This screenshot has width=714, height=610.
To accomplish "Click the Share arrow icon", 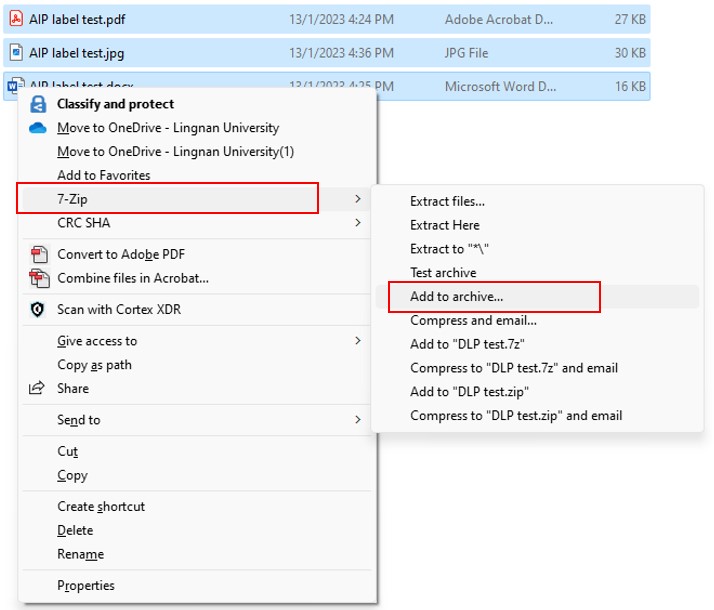I will coord(37,388).
